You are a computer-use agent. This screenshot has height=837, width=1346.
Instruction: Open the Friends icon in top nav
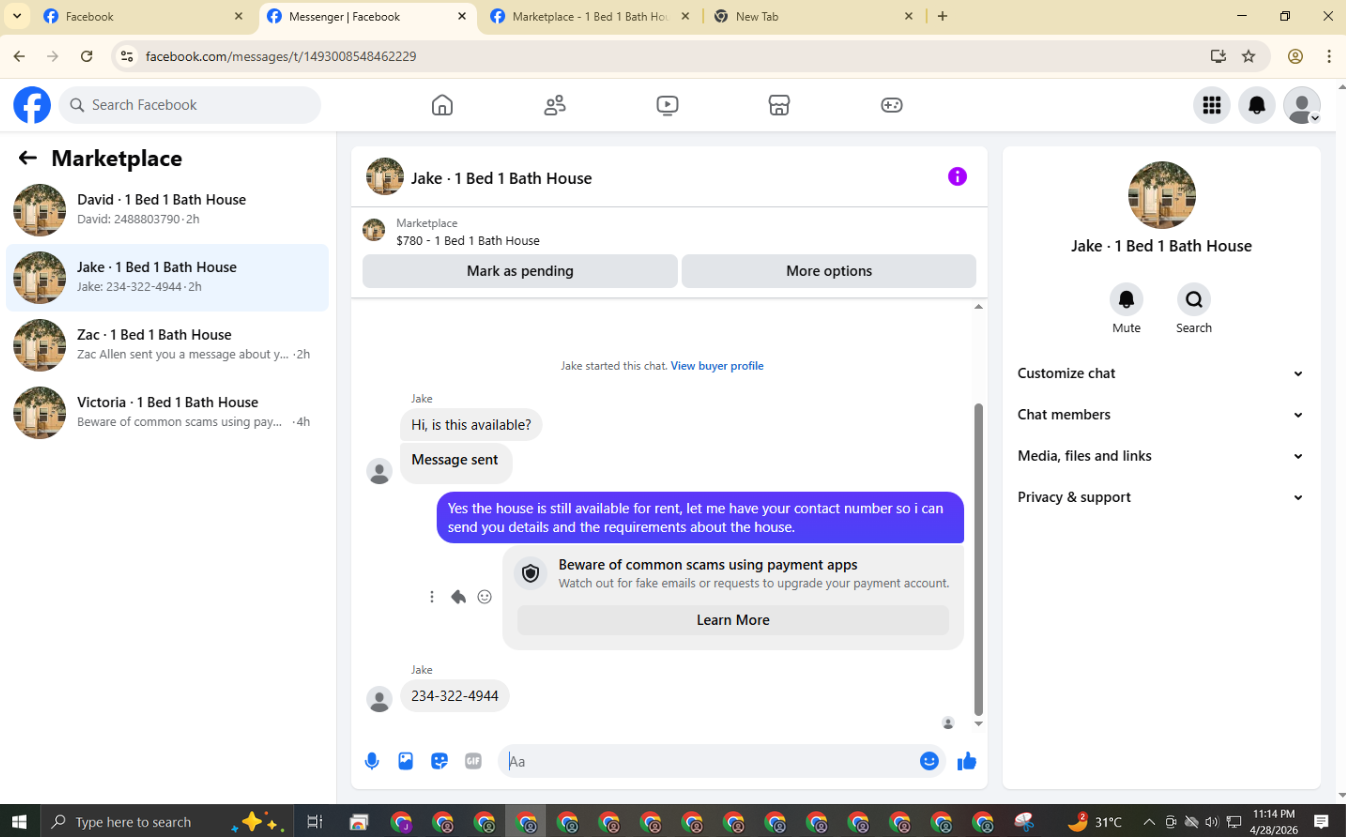555,105
